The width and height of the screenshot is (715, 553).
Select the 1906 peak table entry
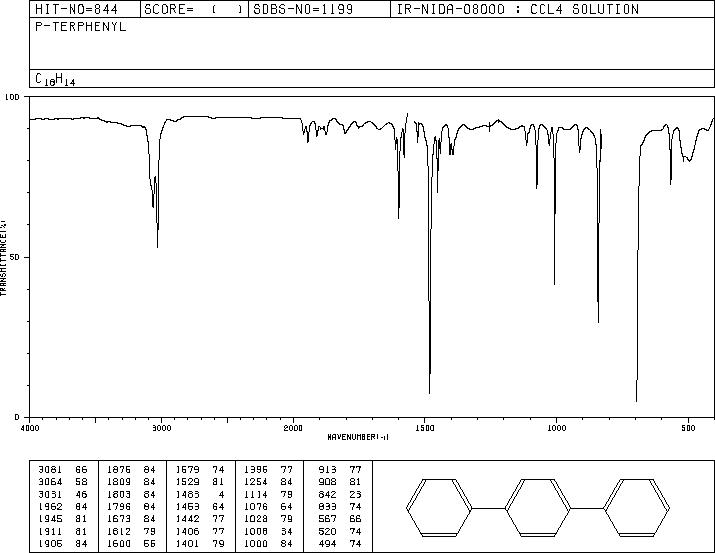[62, 543]
